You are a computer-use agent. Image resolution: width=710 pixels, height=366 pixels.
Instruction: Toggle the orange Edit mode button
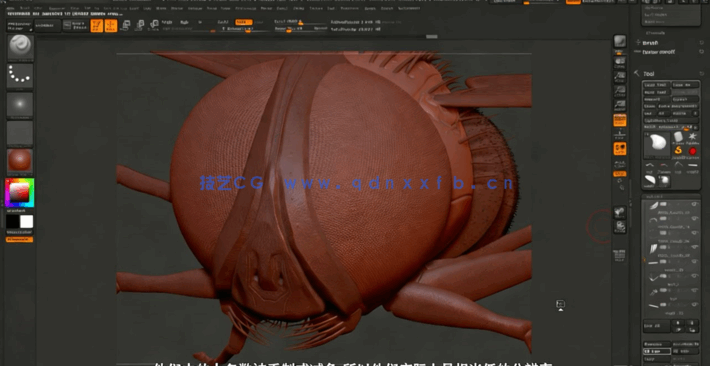point(96,26)
